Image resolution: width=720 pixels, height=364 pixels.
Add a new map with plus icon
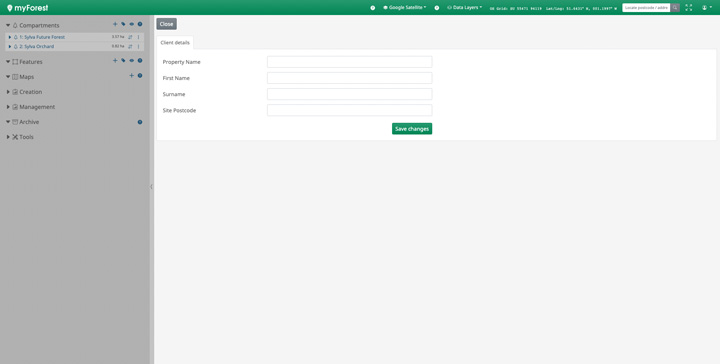click(131, 76)
